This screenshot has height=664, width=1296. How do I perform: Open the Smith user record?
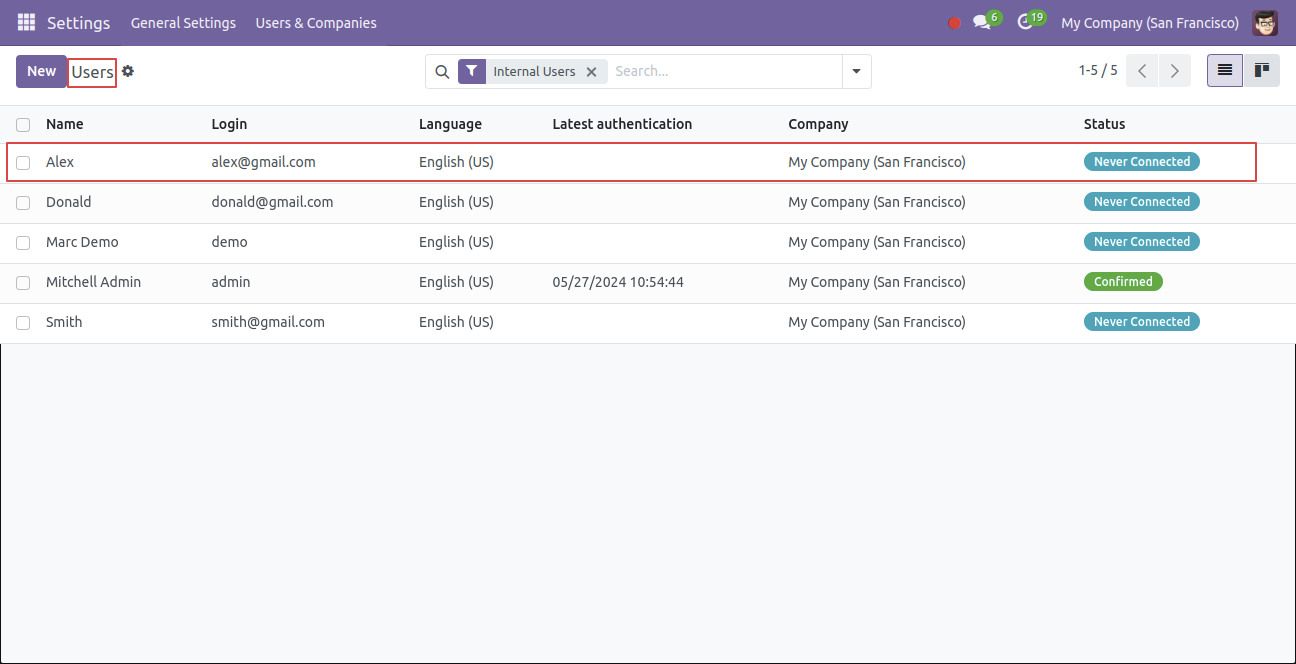pyautogui.click(x=64, y=322)
